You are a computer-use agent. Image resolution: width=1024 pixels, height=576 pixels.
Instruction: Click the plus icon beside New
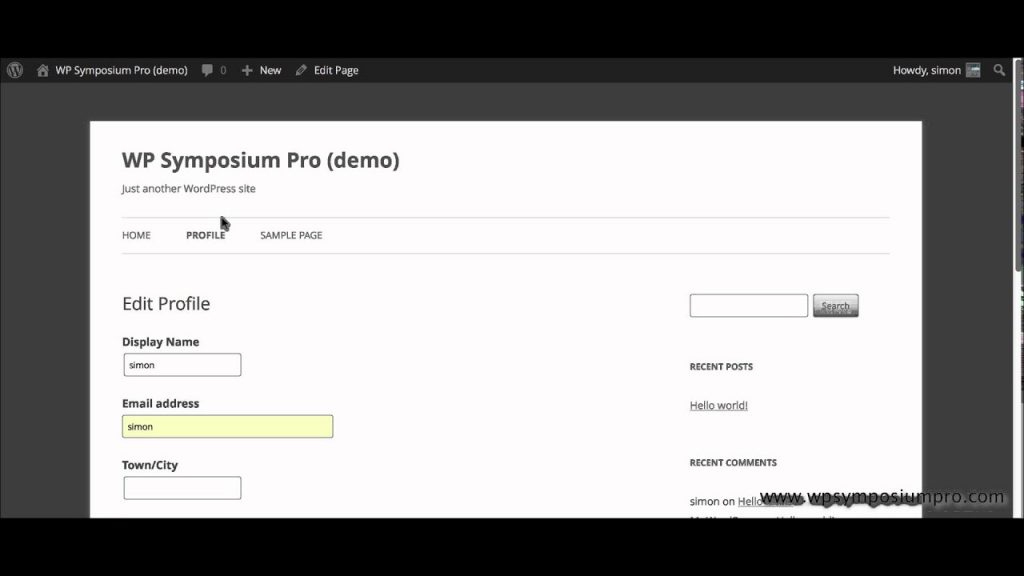247,70
